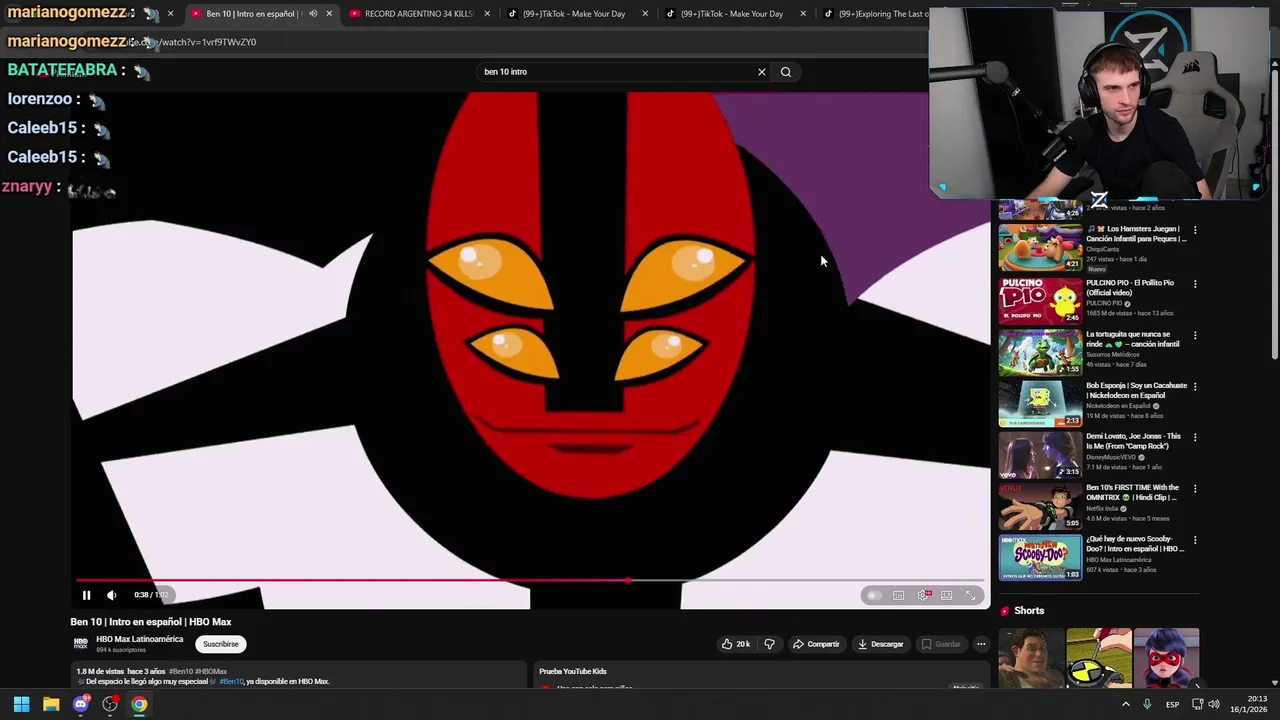Open the Los Hamsters Juegan video thumbnail
This screenshot has width=1280, height=720.
tap(1040, 247)
